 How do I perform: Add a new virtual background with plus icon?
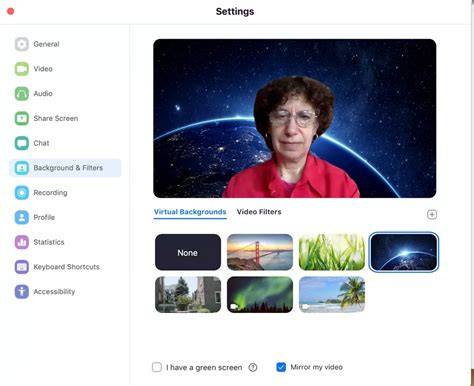tap(432, 214)
